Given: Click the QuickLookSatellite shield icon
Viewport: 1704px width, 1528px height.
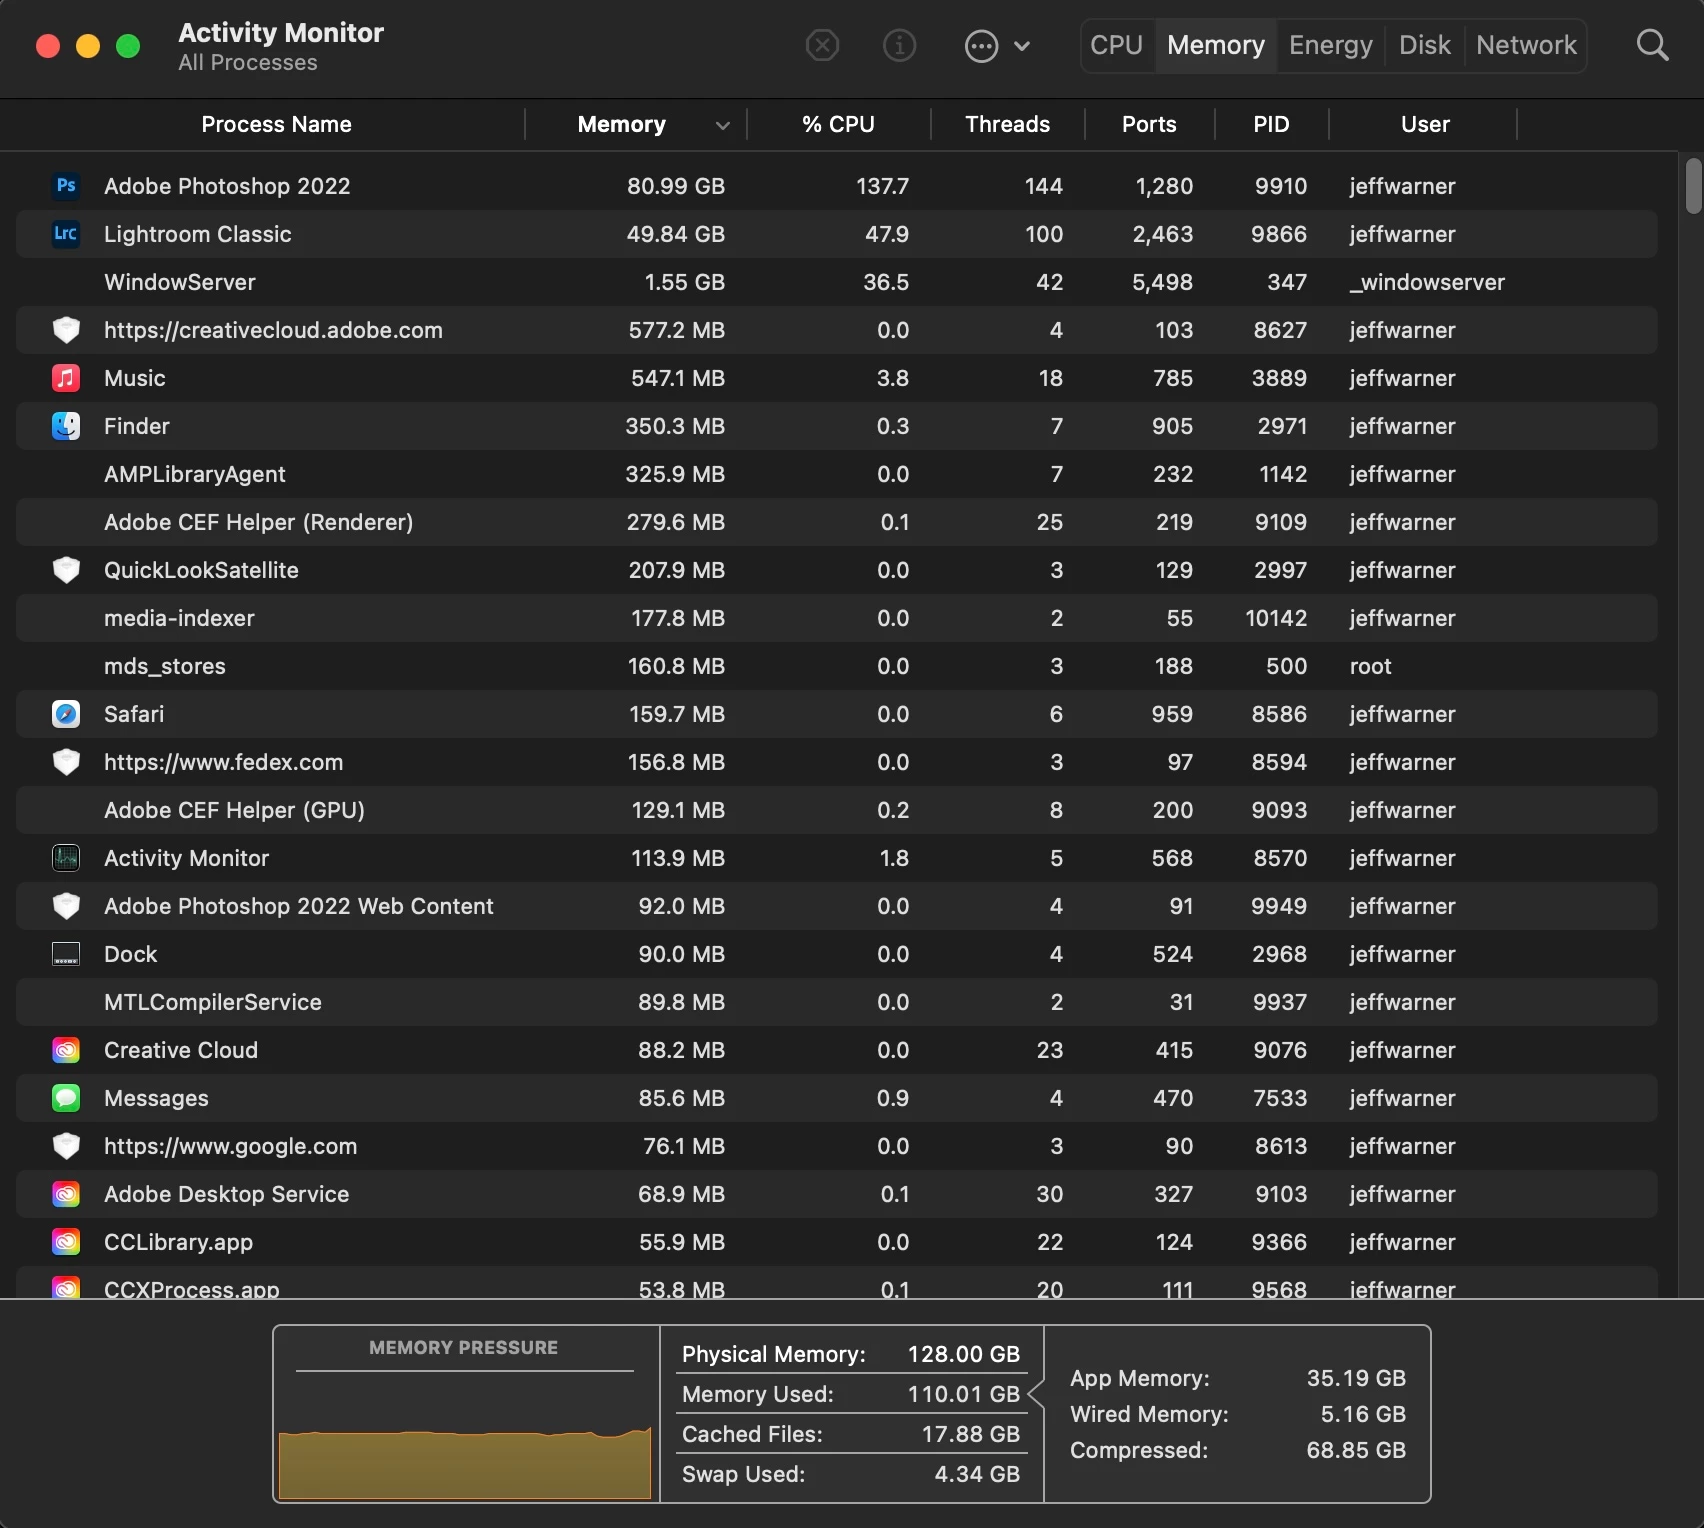Looking at the screenshot, I should (x=66, y=570).
